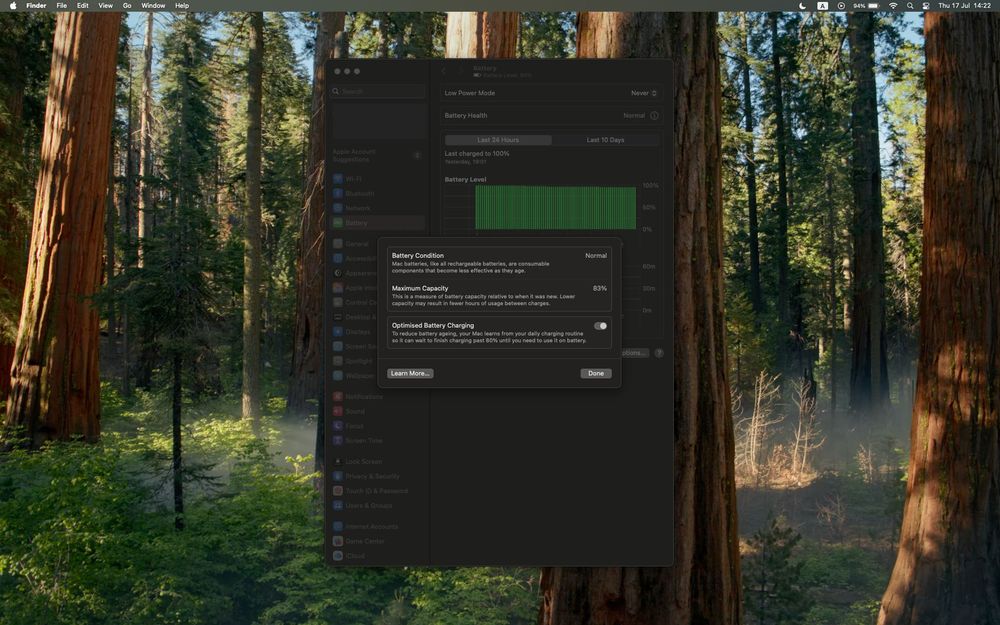
Task: Open Internet Accounts in the sidebar
Action: [378, 527]
